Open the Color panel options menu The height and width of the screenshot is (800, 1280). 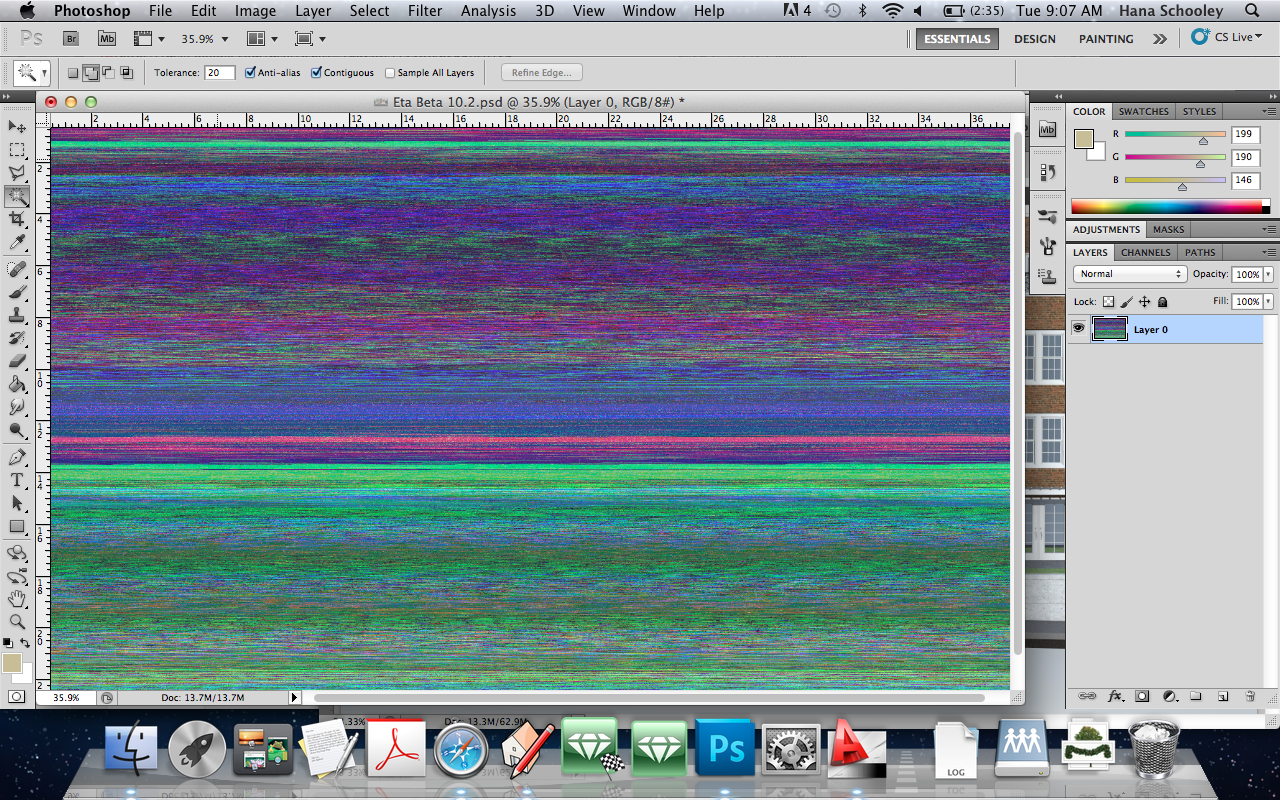(x=1268, y=111)
